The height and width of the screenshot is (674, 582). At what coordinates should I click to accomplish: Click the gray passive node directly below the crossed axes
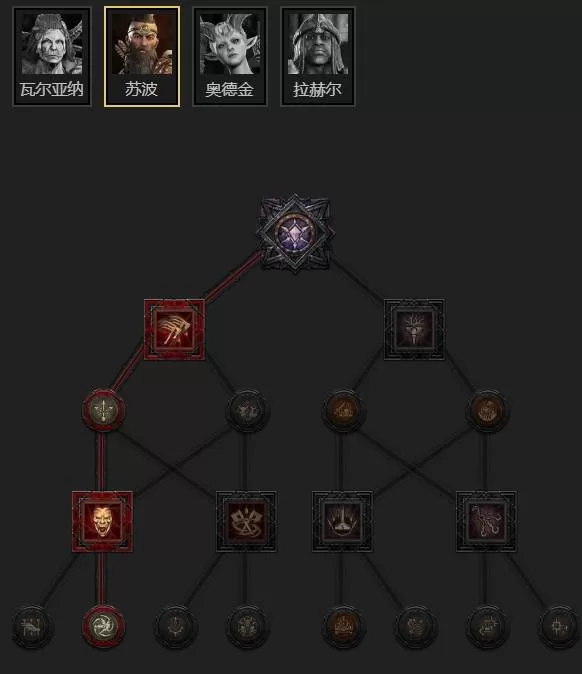point(247,628)
